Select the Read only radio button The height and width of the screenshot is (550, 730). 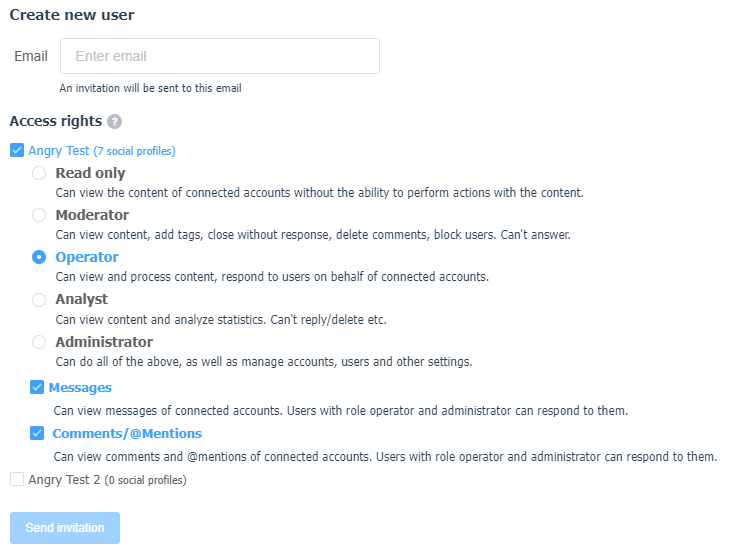tap(39, 173)
